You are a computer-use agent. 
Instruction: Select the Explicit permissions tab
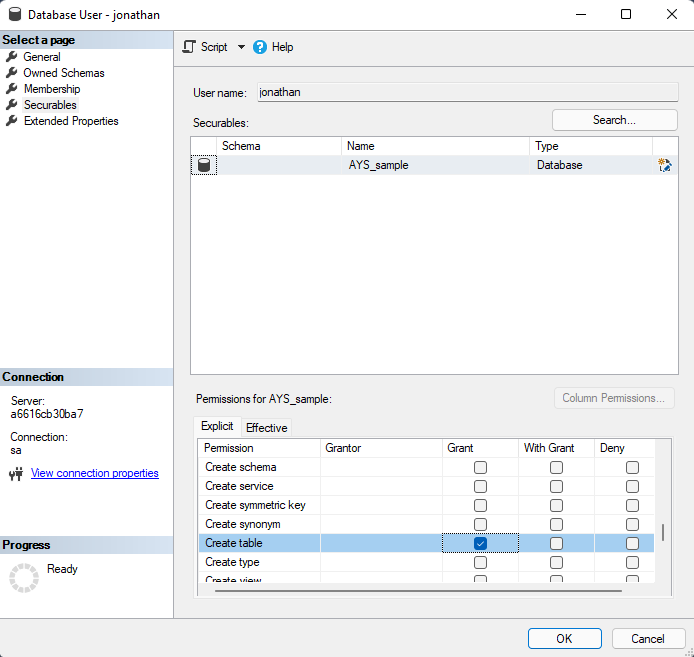217,427
